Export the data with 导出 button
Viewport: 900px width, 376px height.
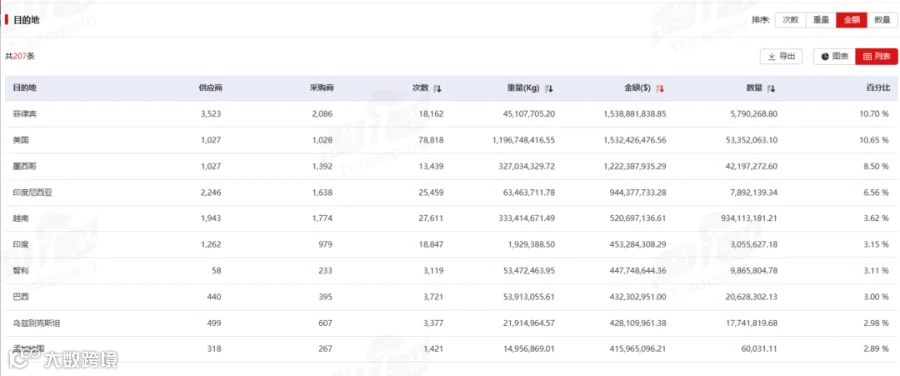click(781, 56)
